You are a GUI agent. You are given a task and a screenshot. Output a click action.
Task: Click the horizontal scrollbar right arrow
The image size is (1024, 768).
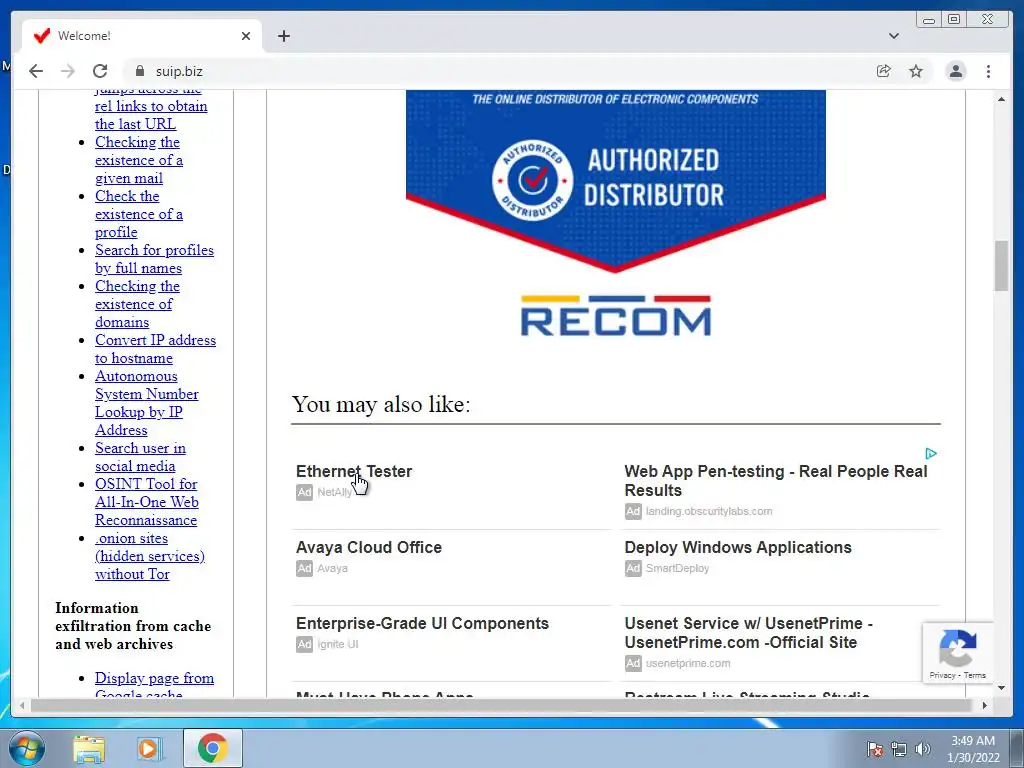pyautogui.click(x=985, y=705)
